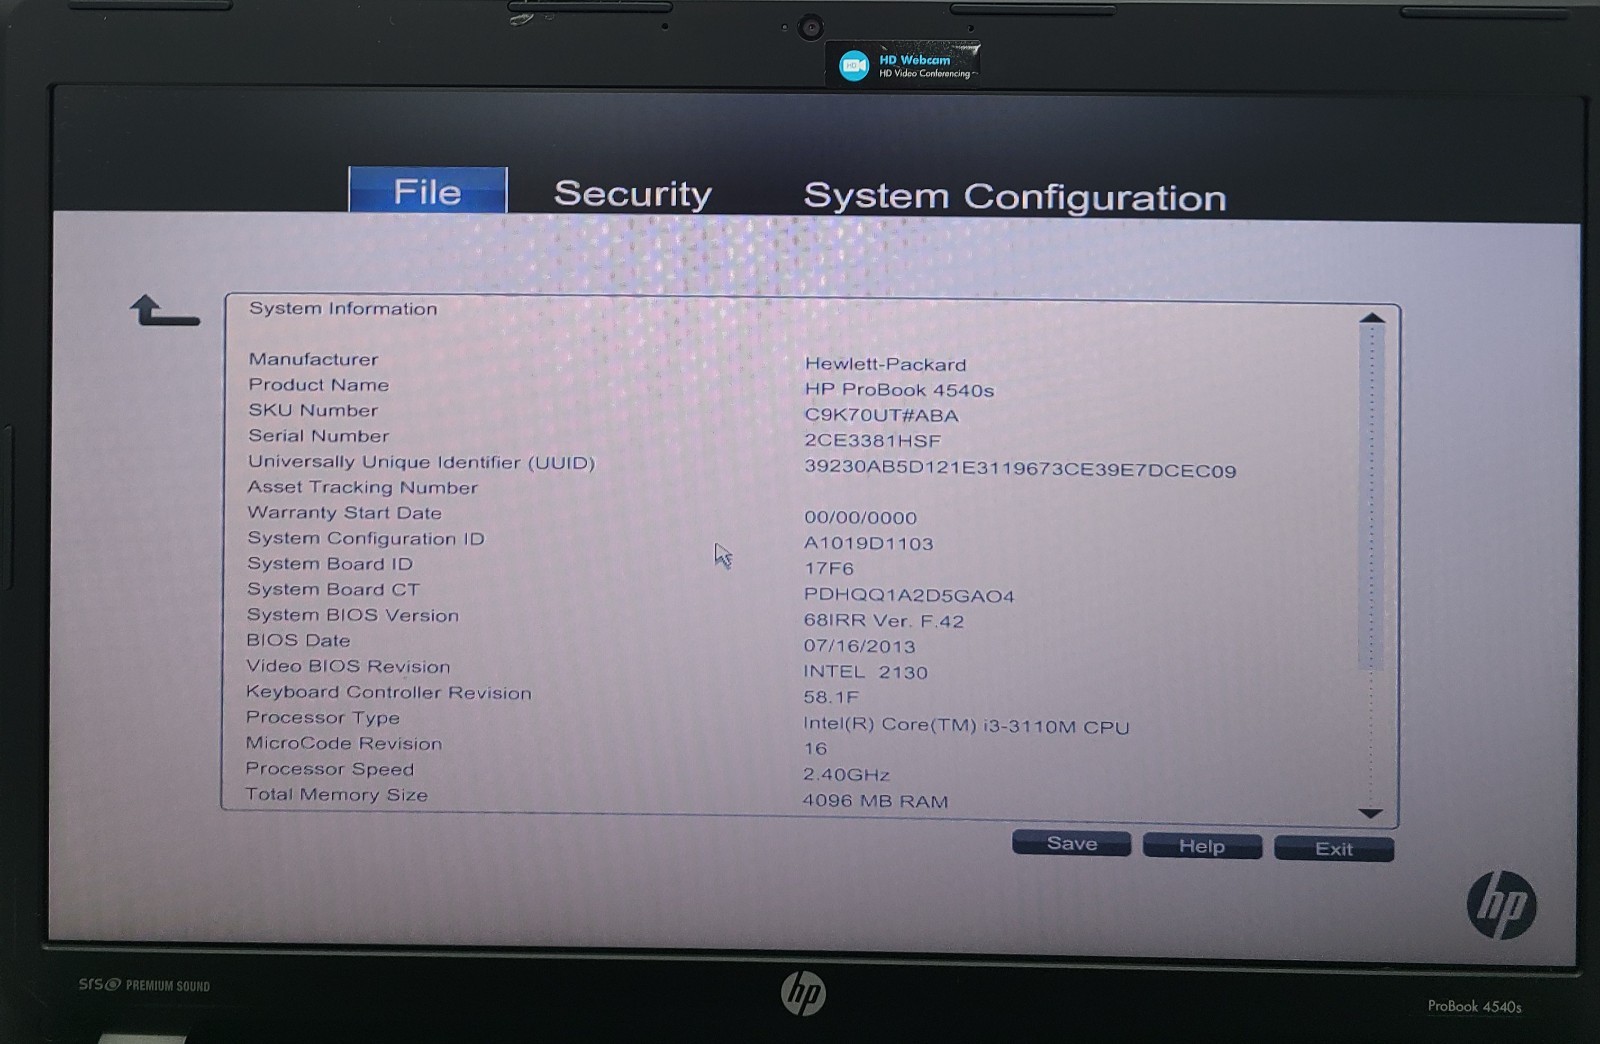
Task: Click the Processor Speed label
Action: pyautogui.click(x=330, y=769)
